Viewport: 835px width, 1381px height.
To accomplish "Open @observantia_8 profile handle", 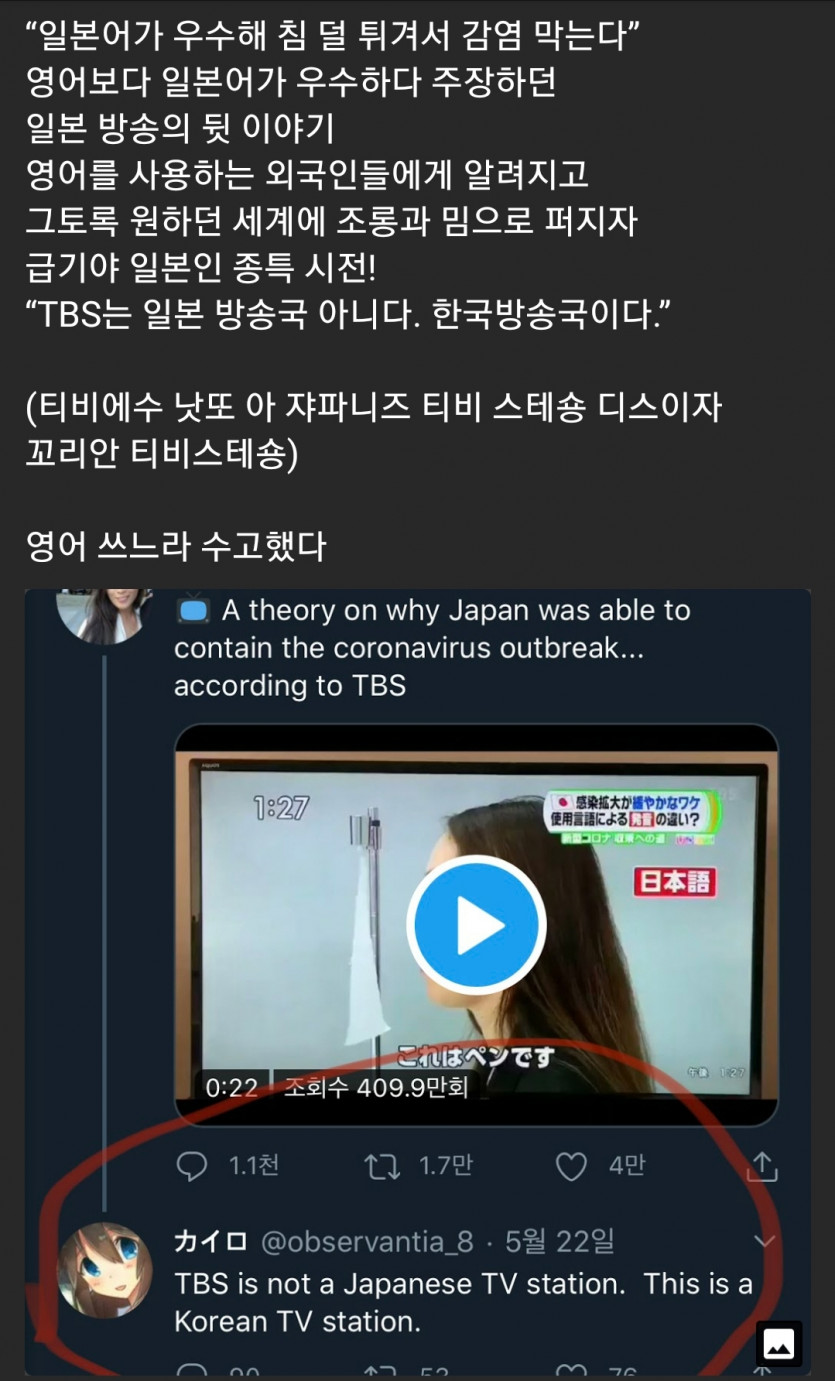I will 367,1242.
